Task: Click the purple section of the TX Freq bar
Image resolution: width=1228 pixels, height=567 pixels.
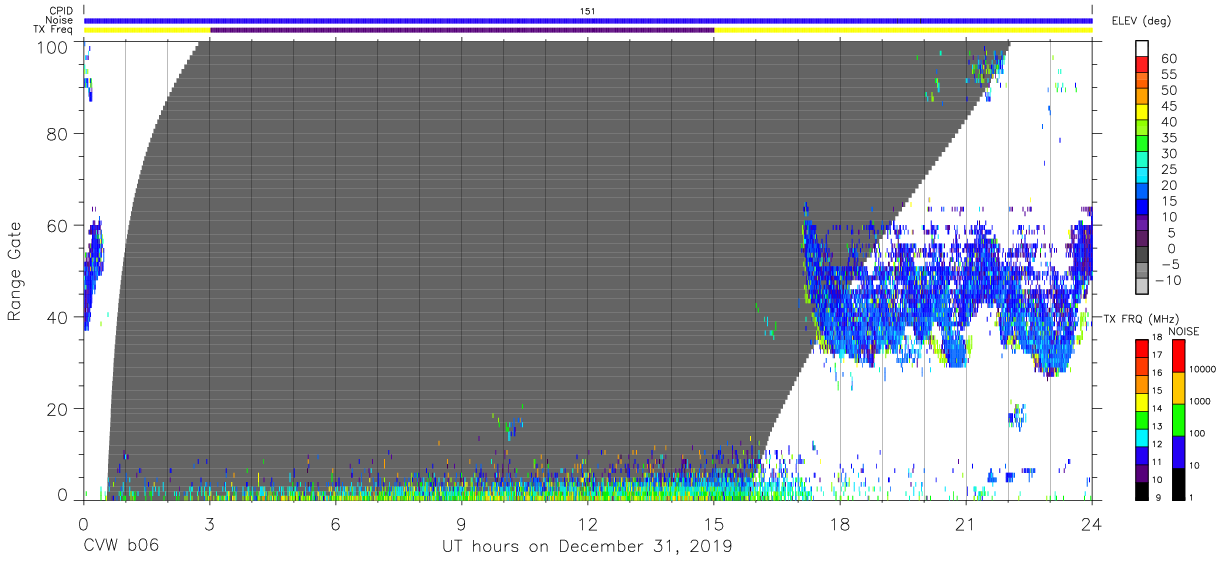Action: 462,30
